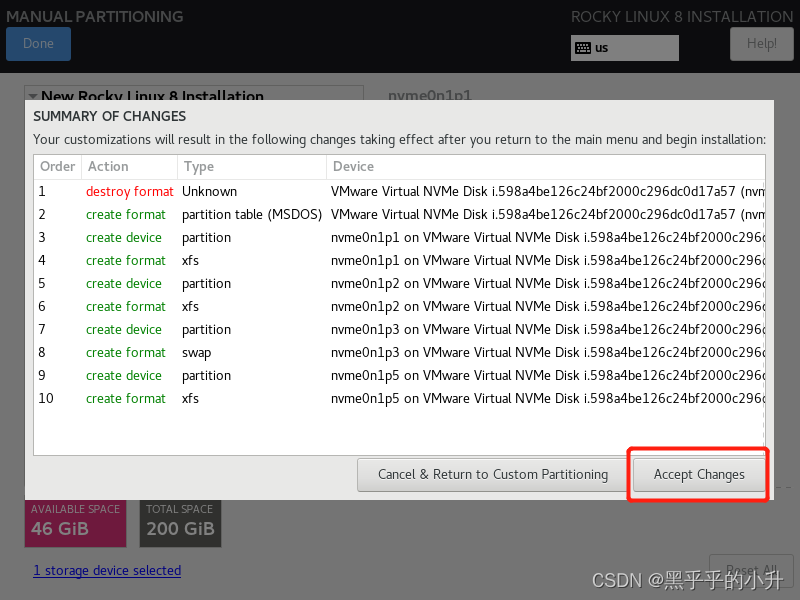The width and height of the screenshot is (800, 600).
Task: Click create device in row 3
Action: click(x=123, y=238)
